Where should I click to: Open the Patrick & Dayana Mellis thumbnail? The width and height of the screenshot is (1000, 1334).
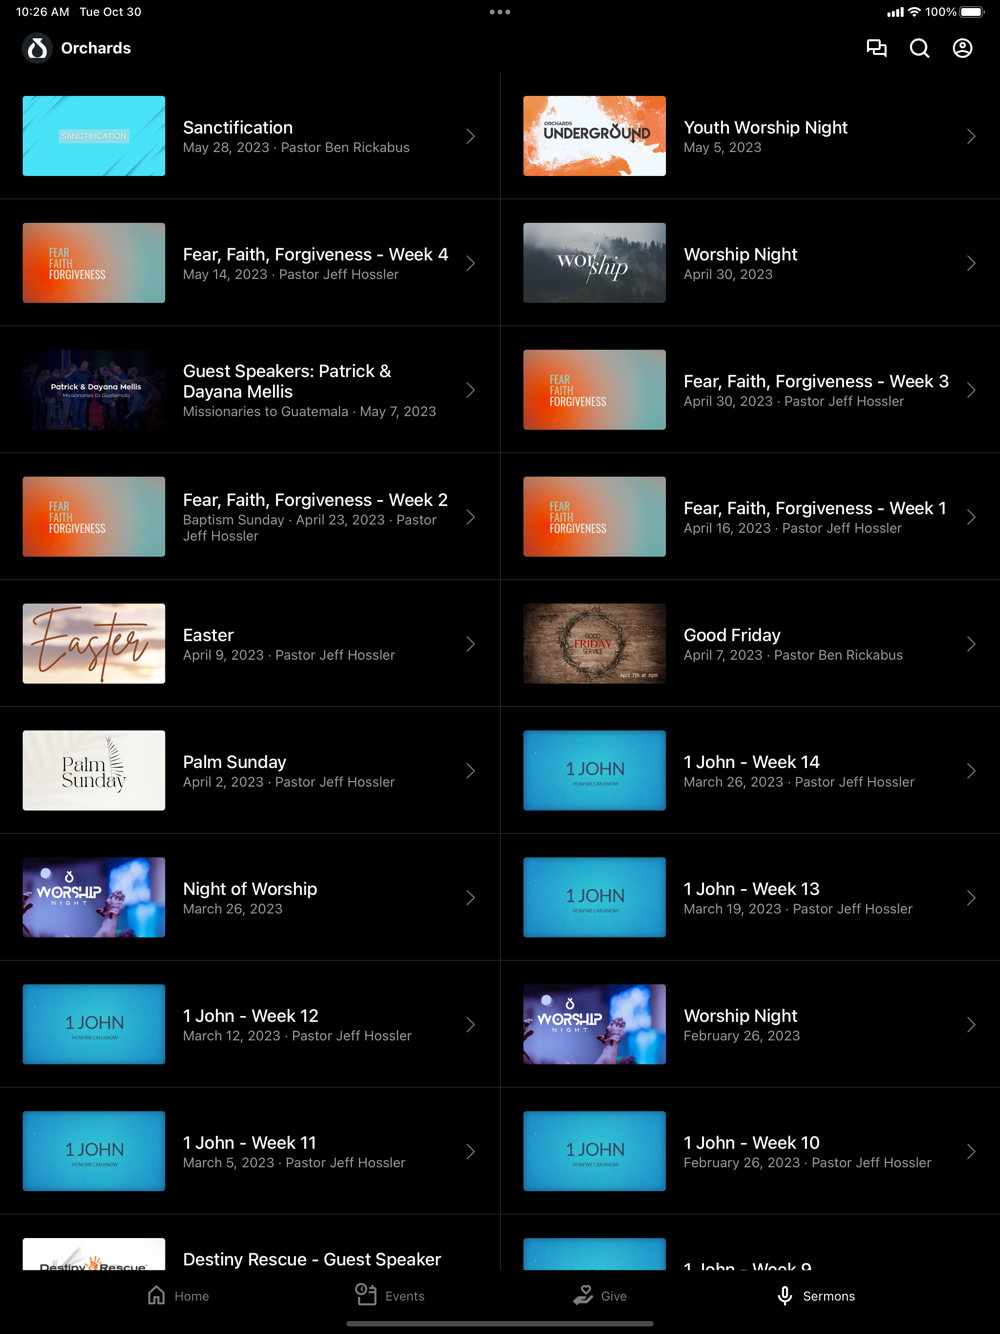click(94, 390)
